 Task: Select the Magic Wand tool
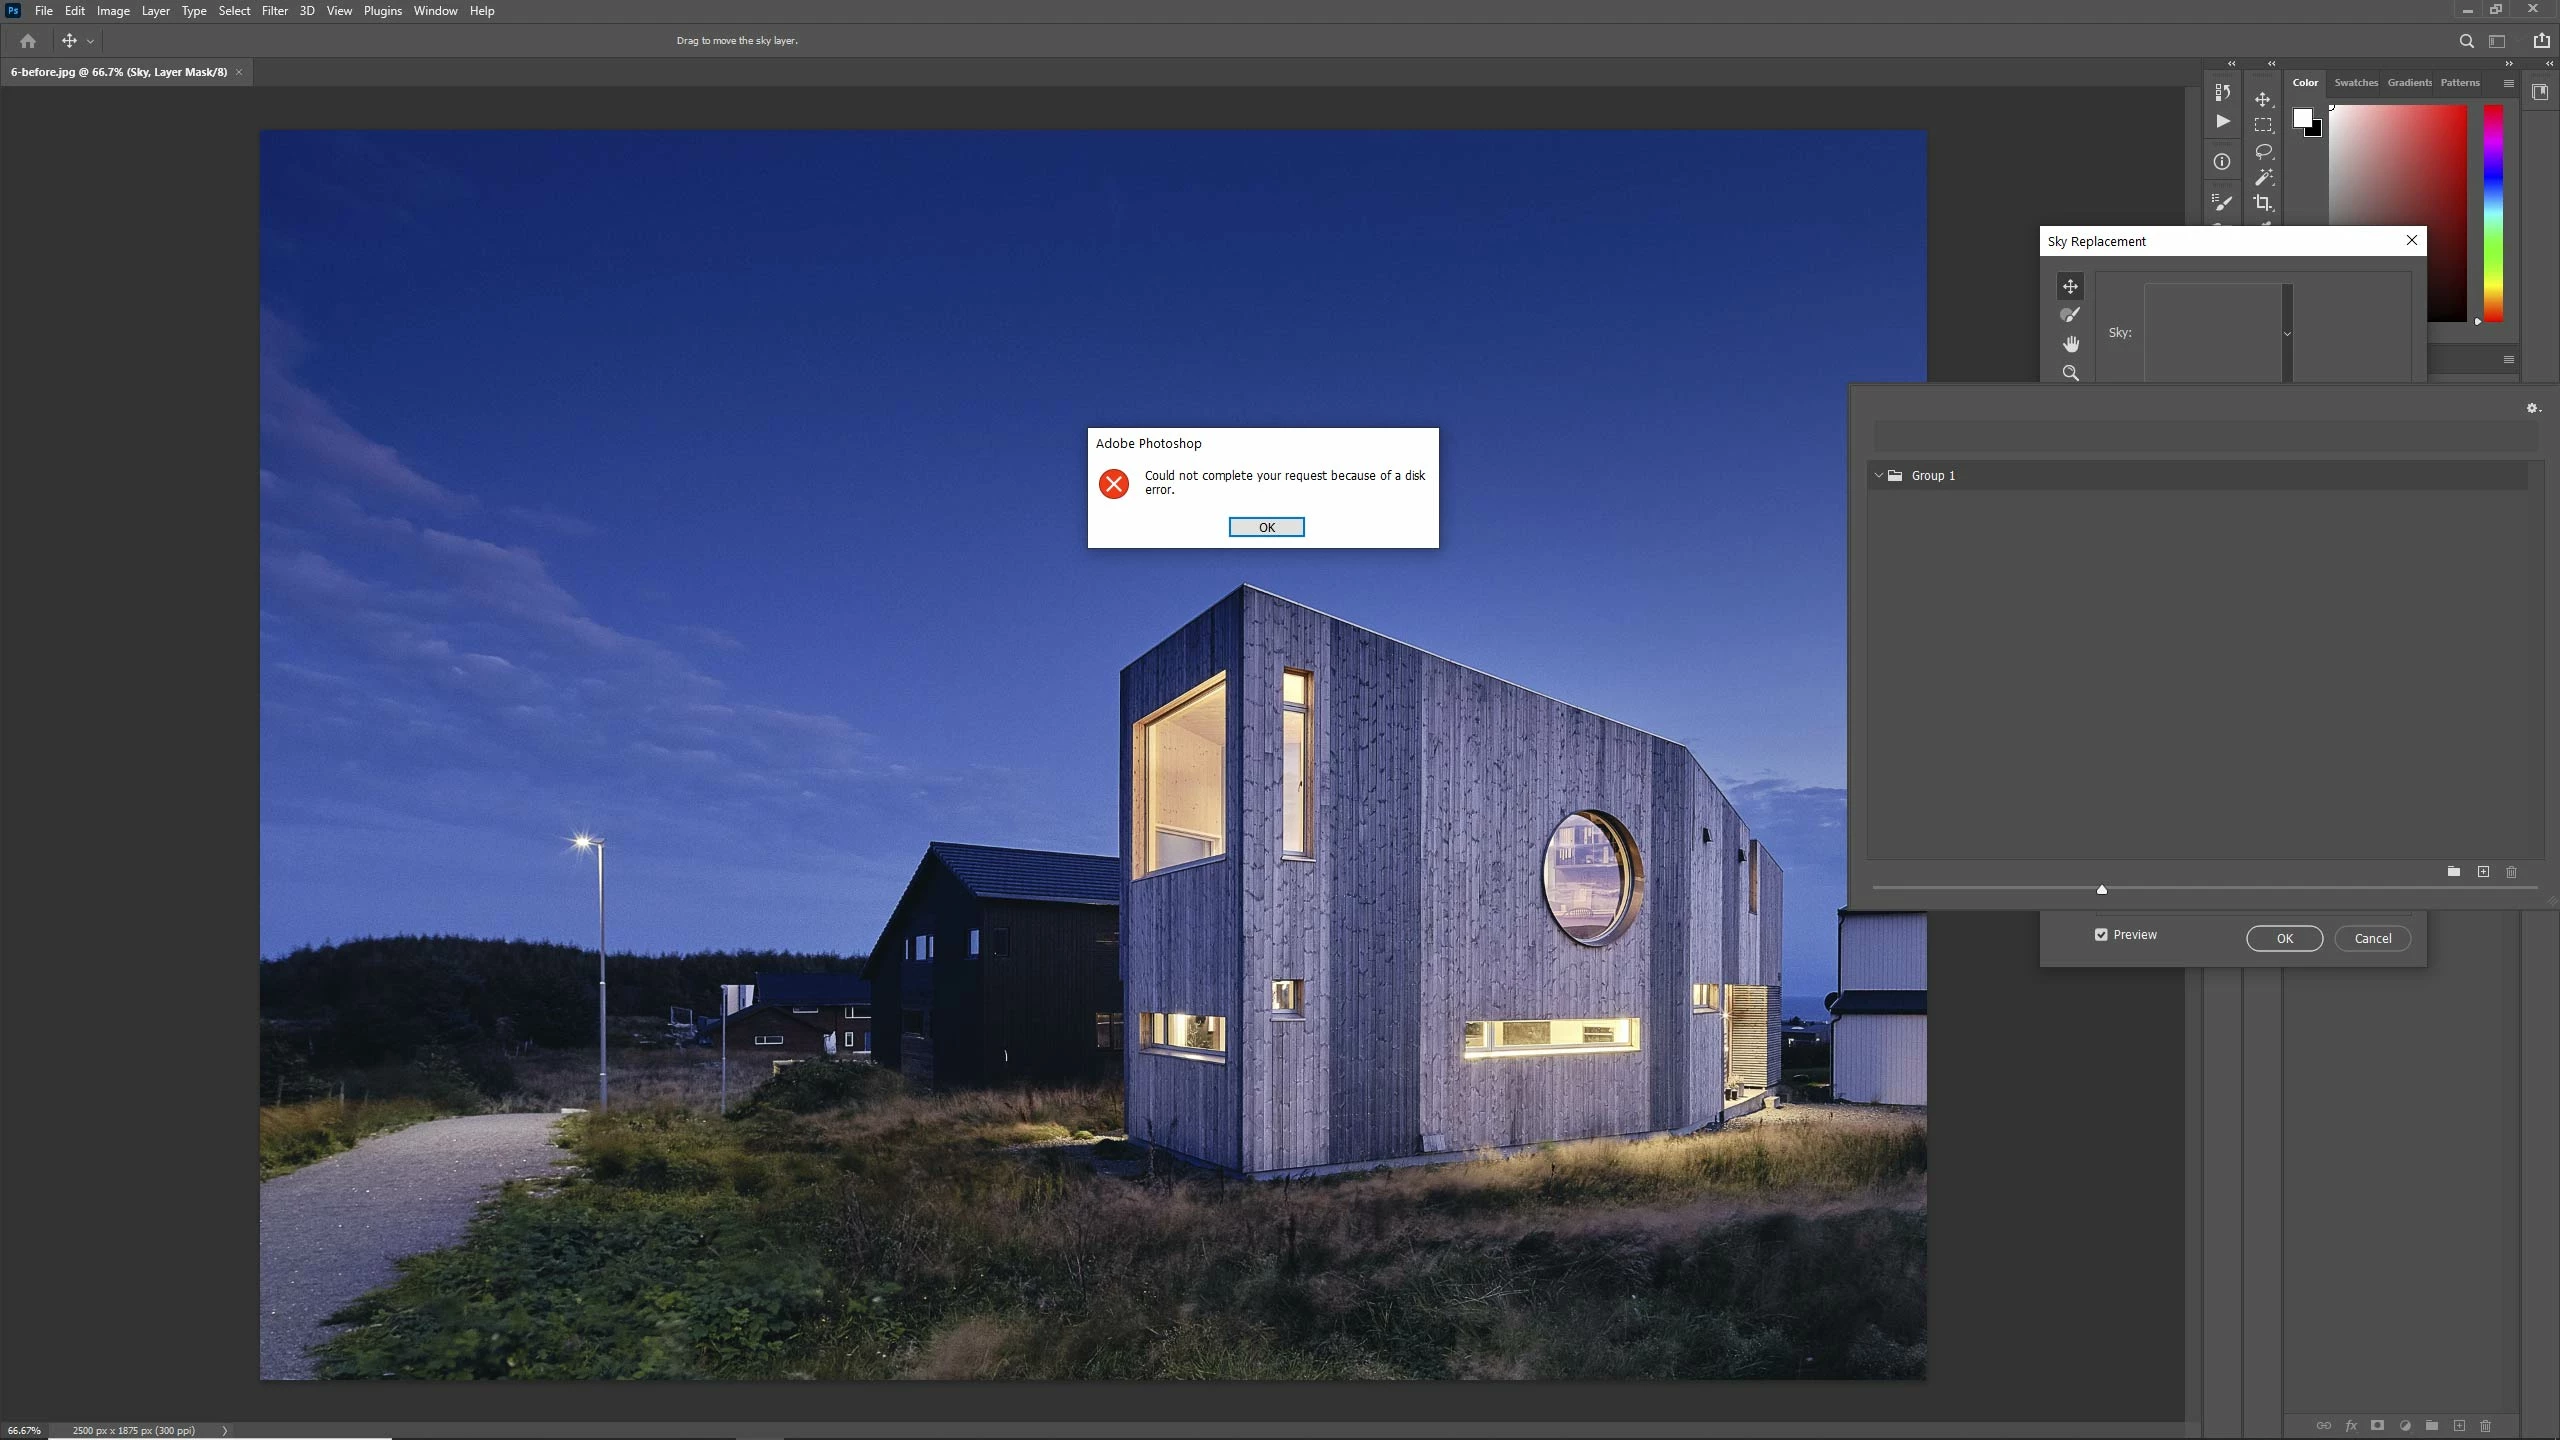pos(2263,178)
